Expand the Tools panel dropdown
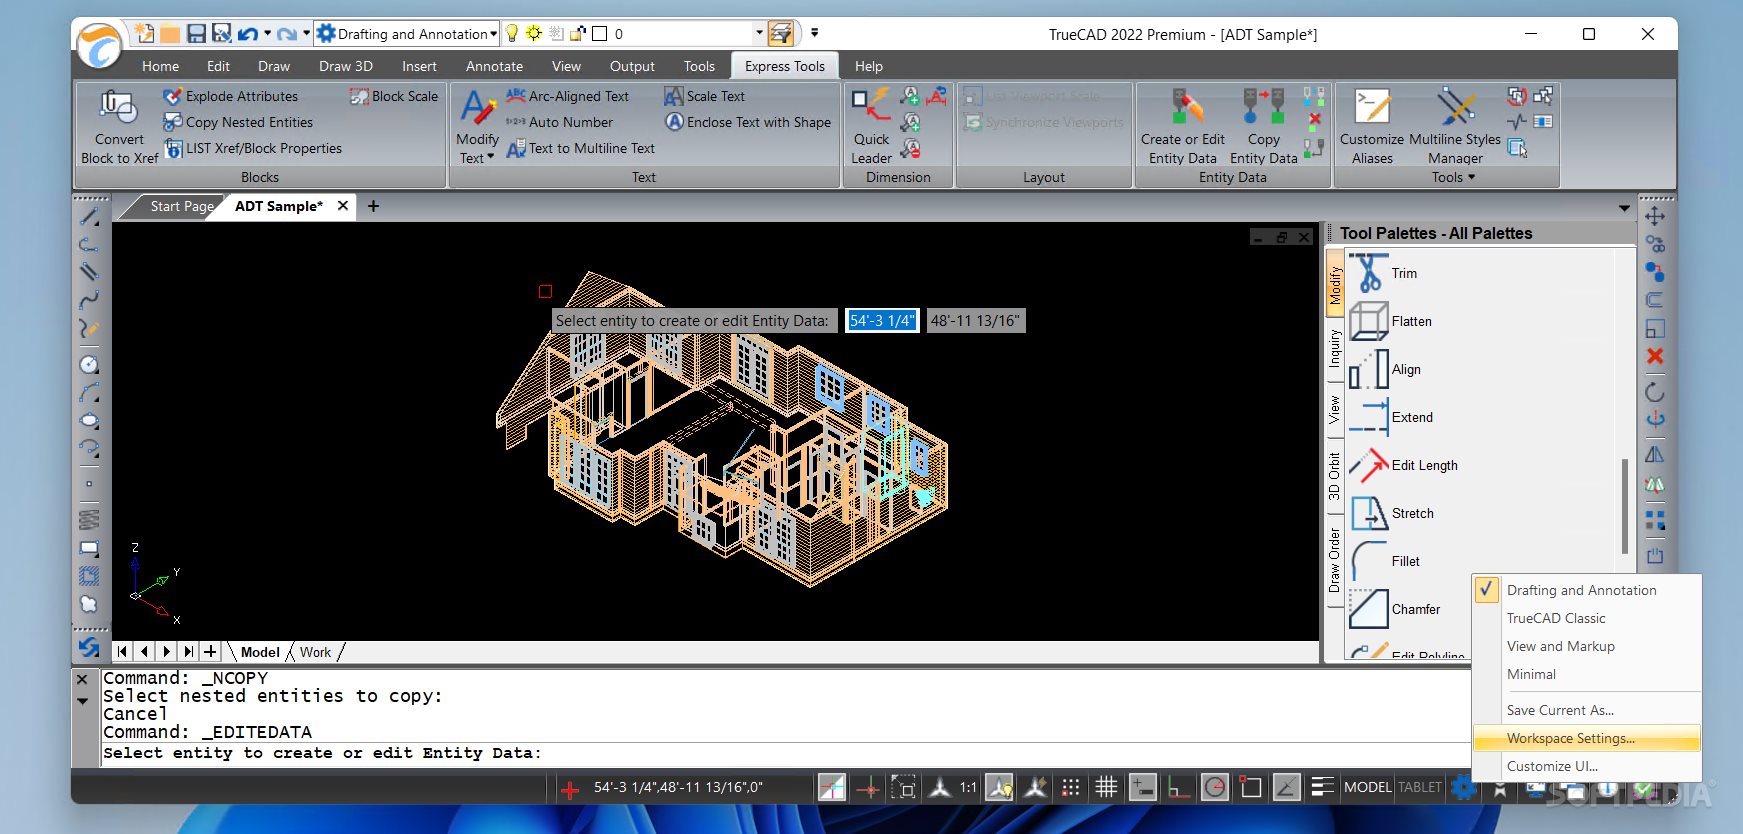 click(x=1453, y=177)
